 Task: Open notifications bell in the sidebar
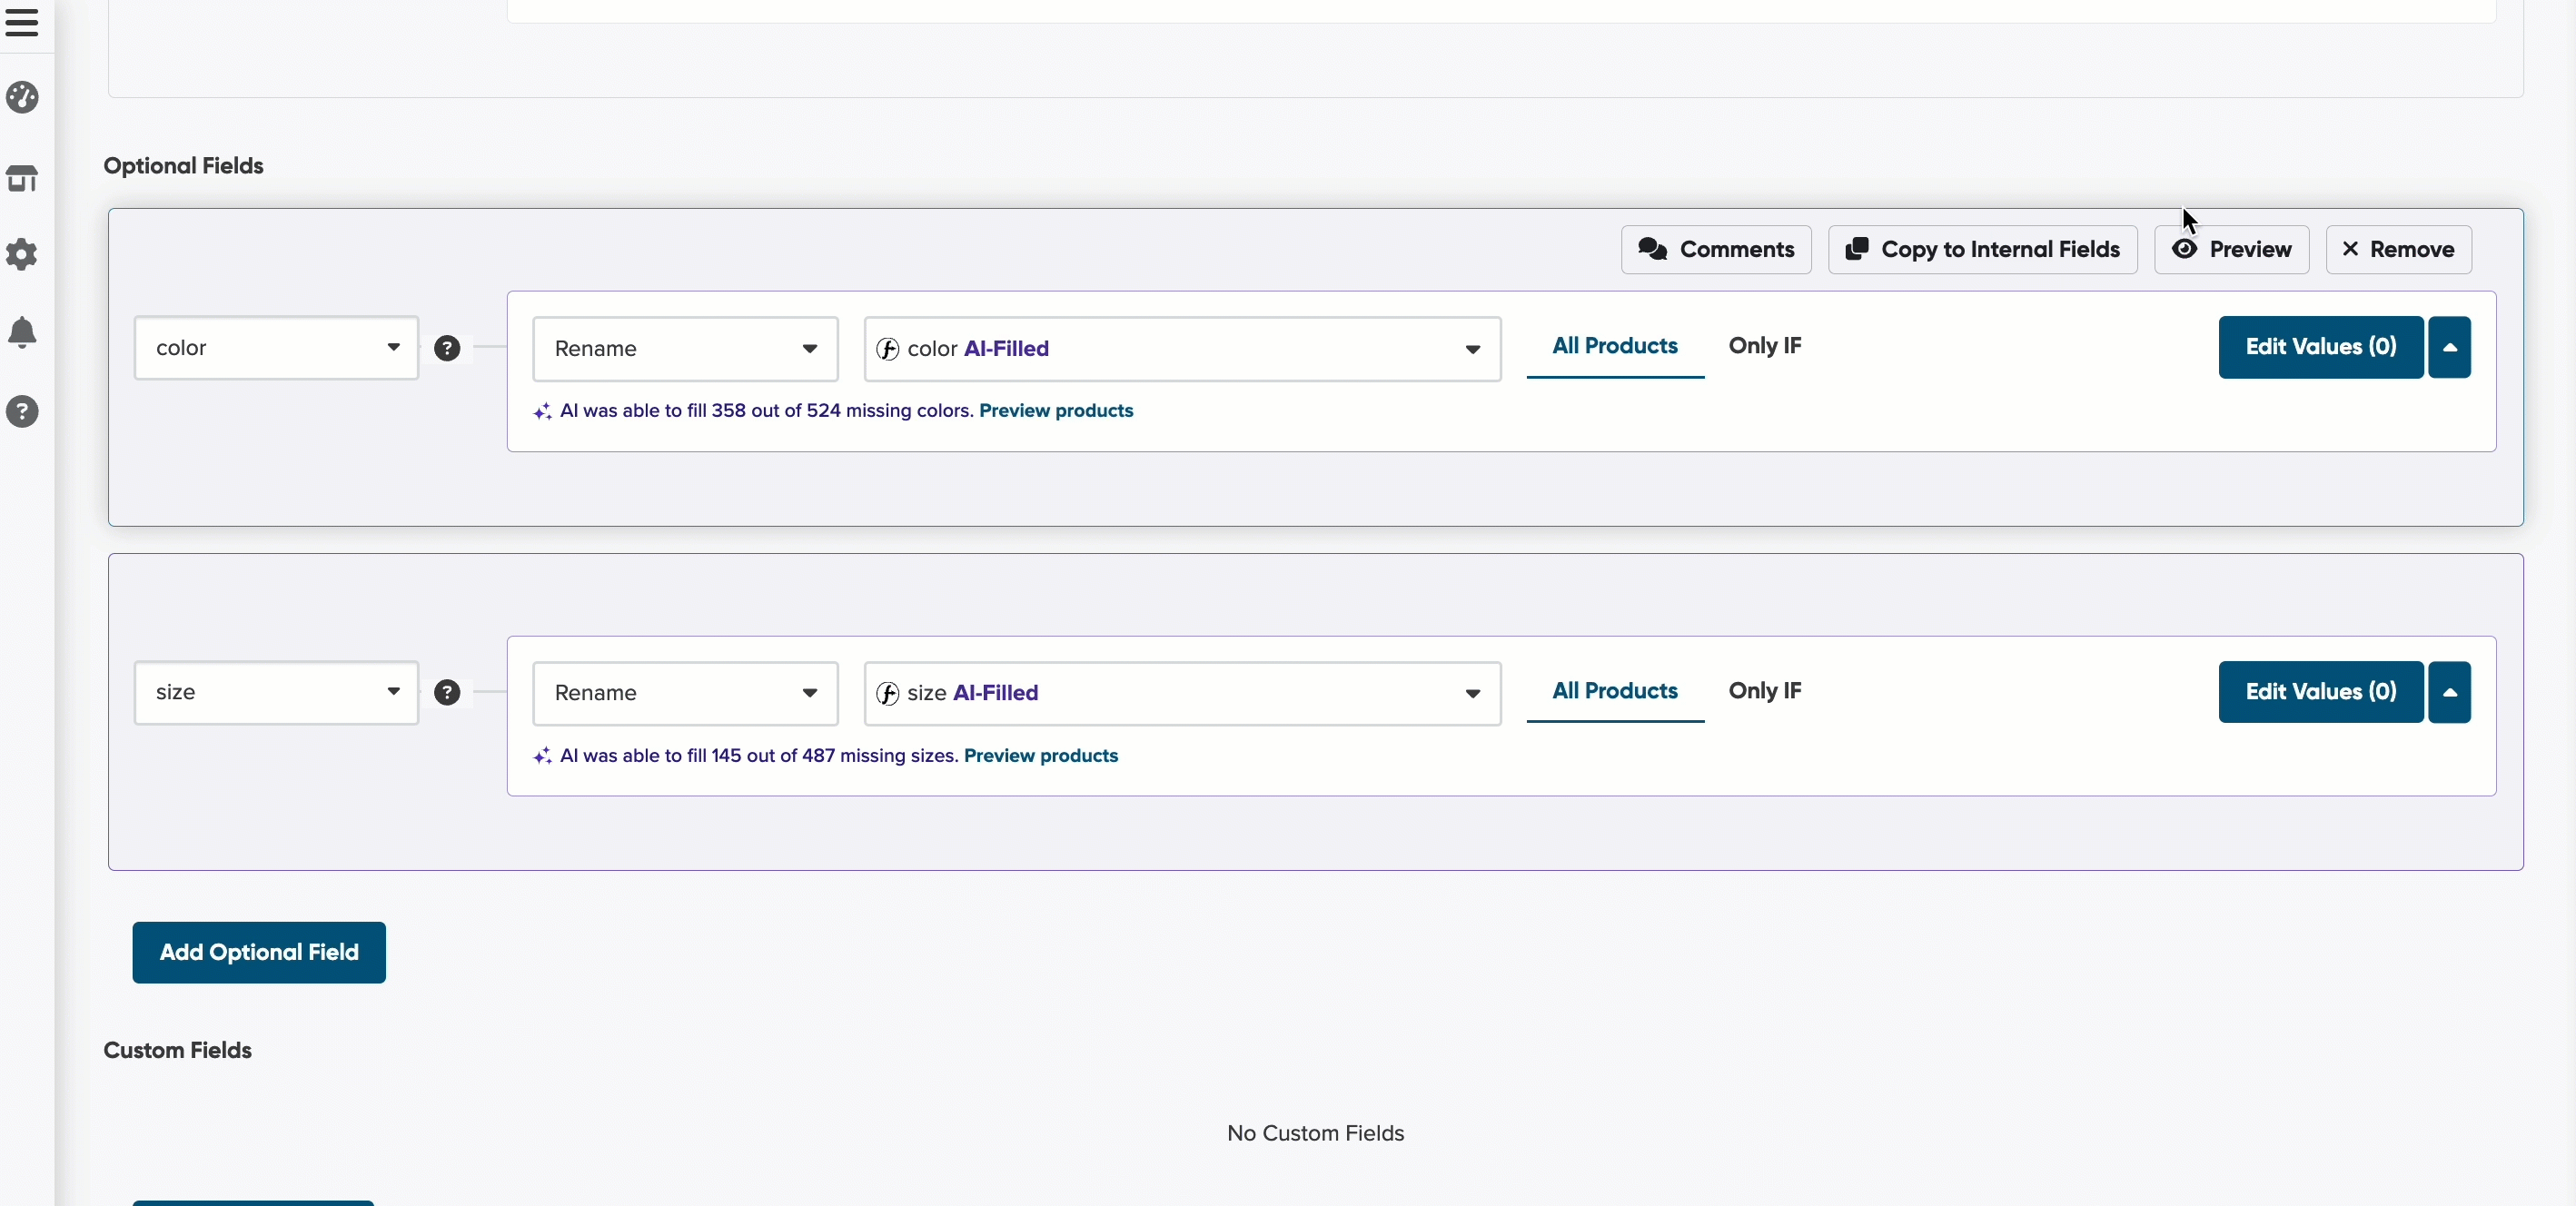tap(22, 332)
